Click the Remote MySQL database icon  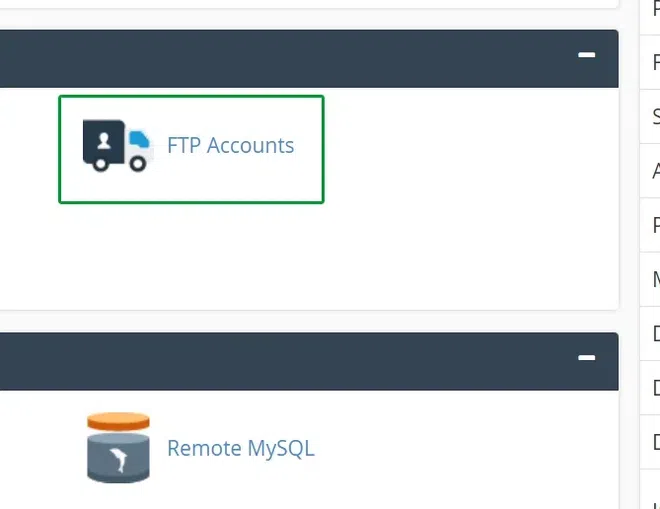(118, 447)
